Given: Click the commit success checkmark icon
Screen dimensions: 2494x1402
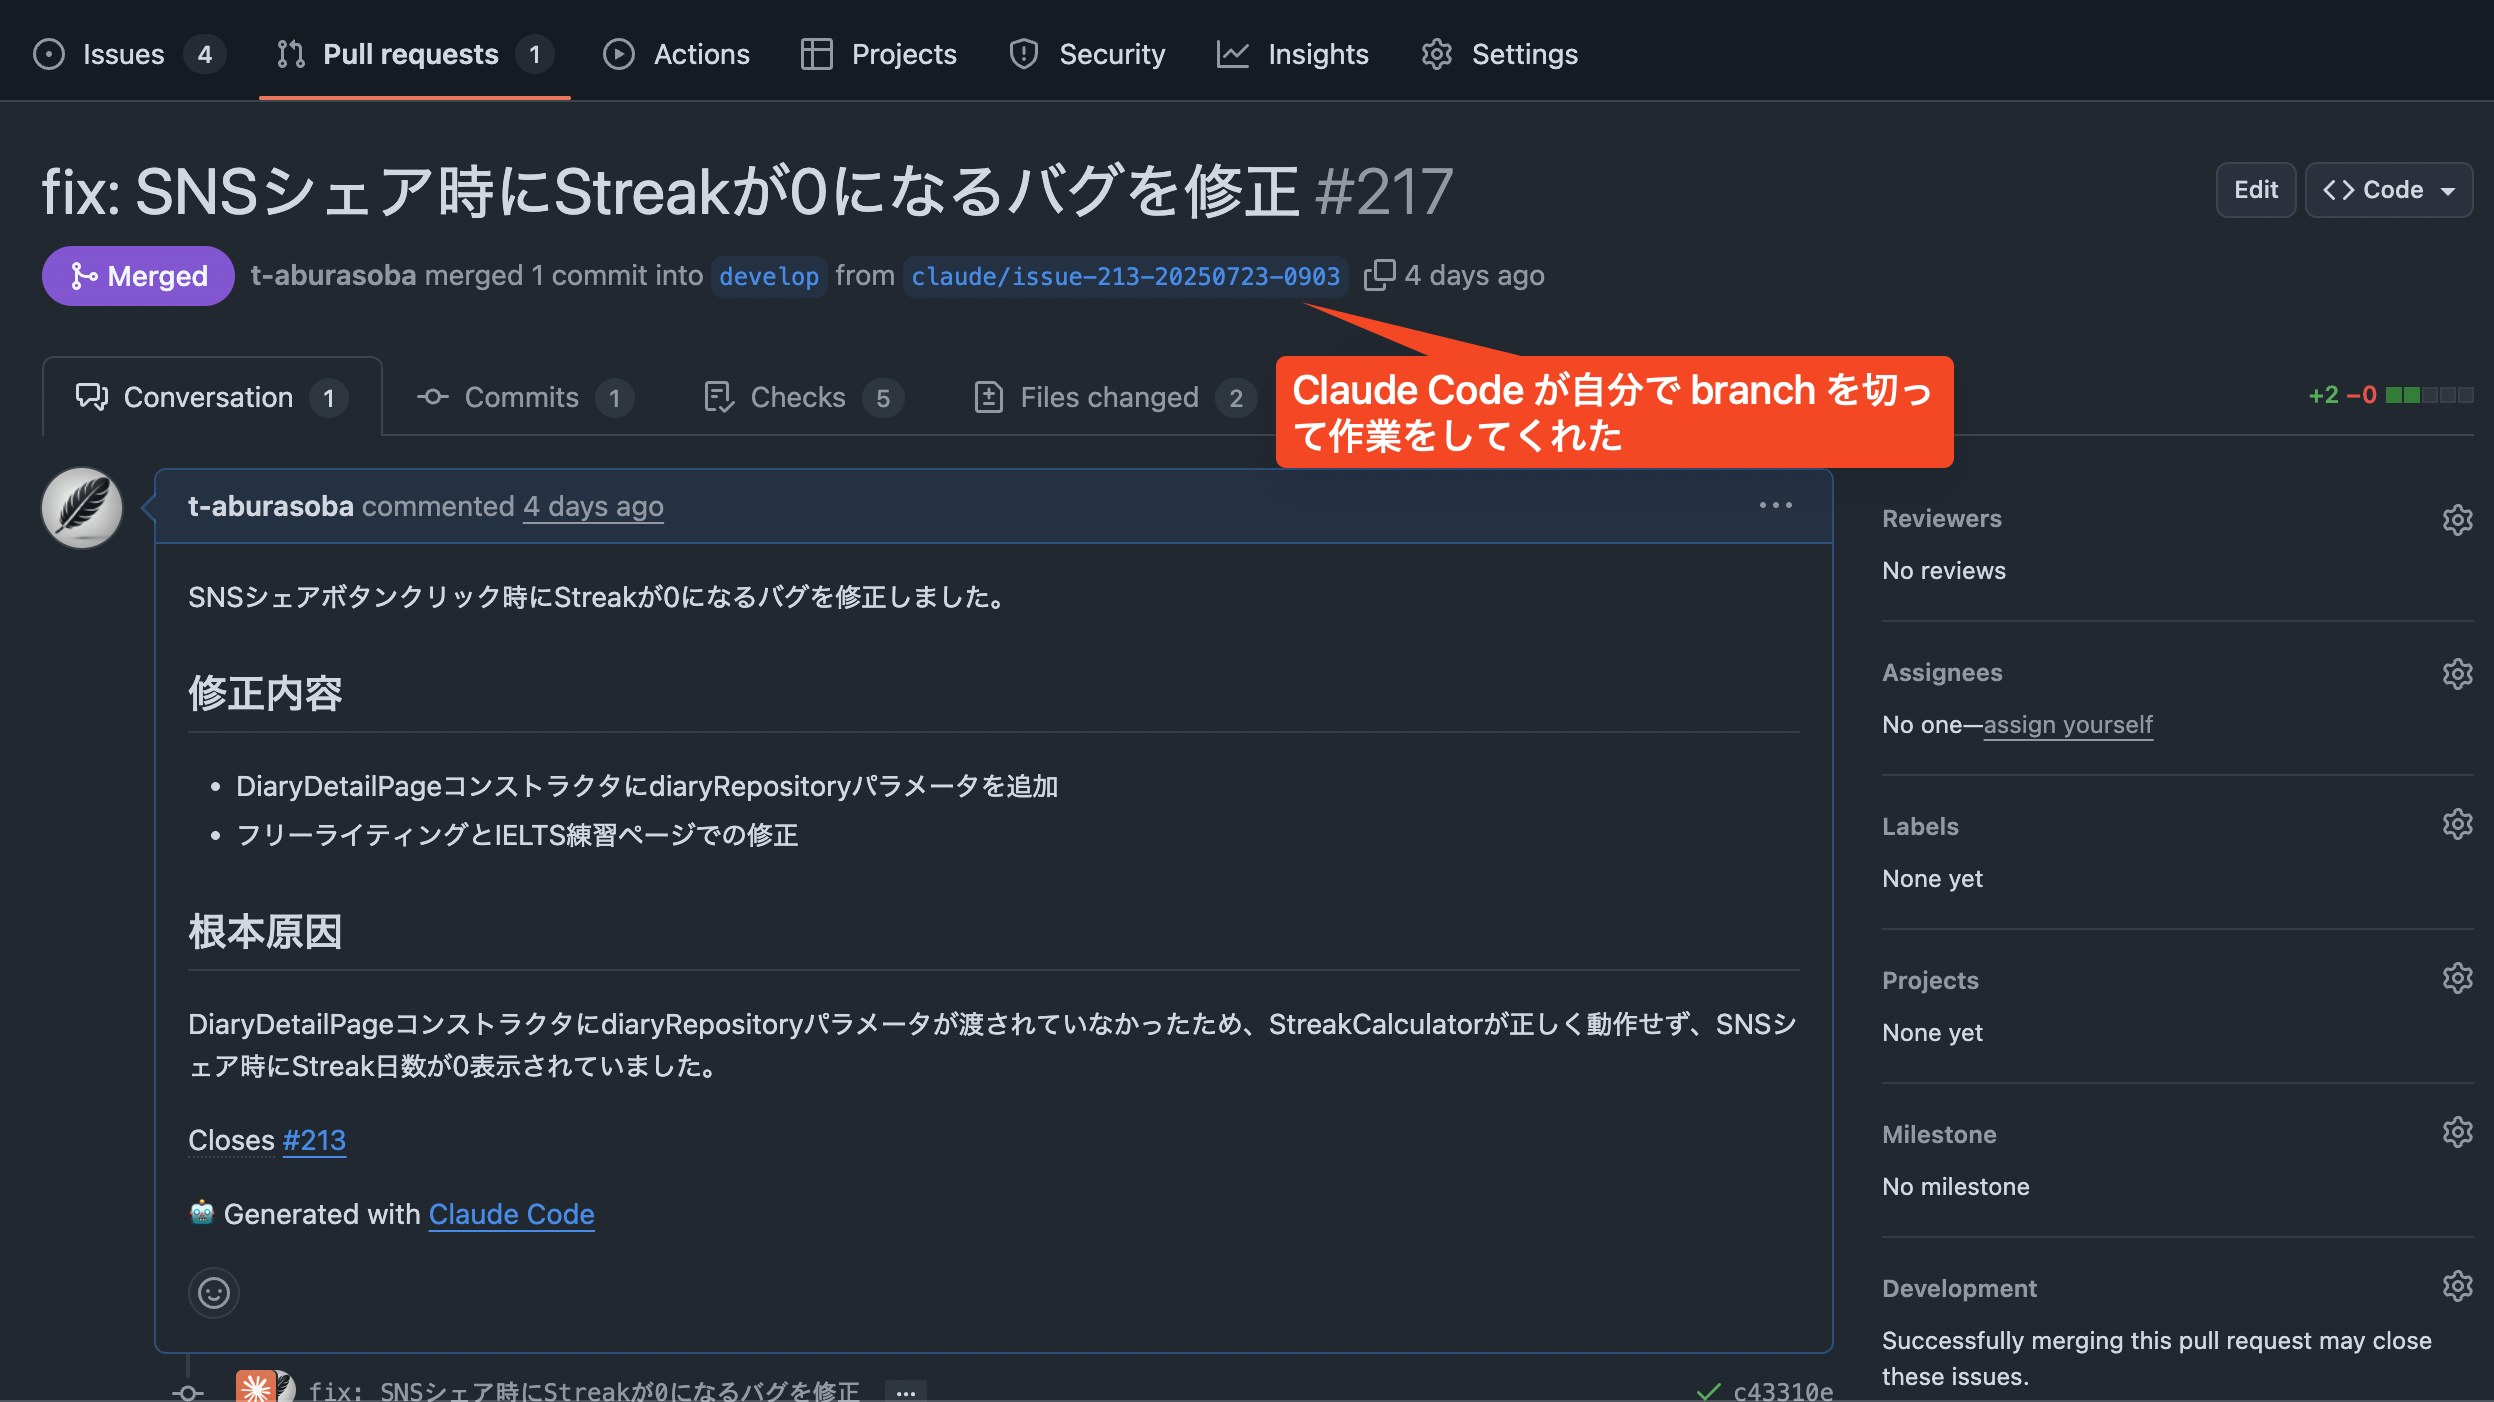Looking at the screenshot, I should 1709,1391.
